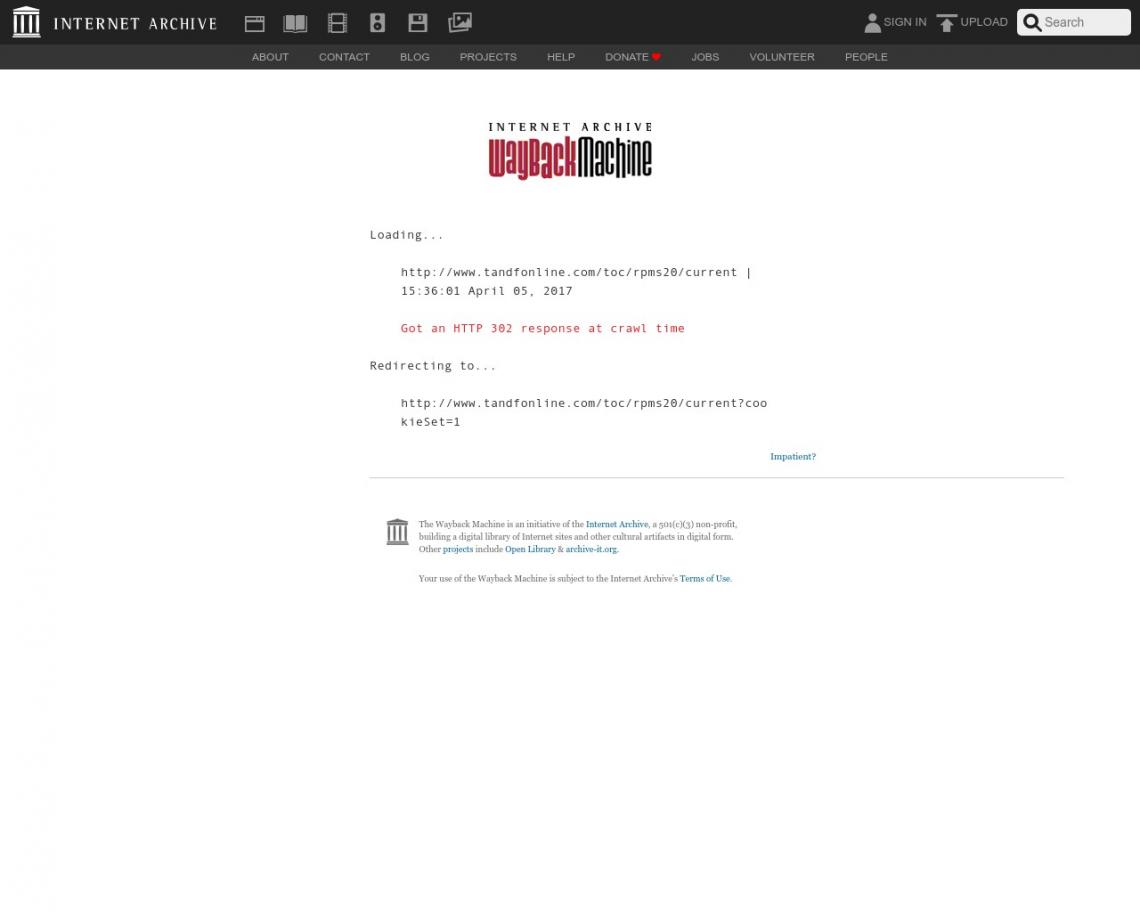The width and height of the screenshot is (1140, 912).
Task: Click the magnifying glass search icon
Action: (x=1032, y=23)
